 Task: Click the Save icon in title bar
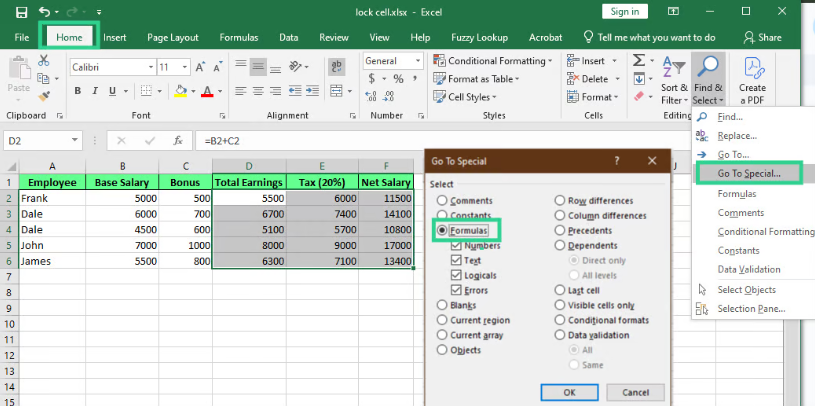[19, 11]
